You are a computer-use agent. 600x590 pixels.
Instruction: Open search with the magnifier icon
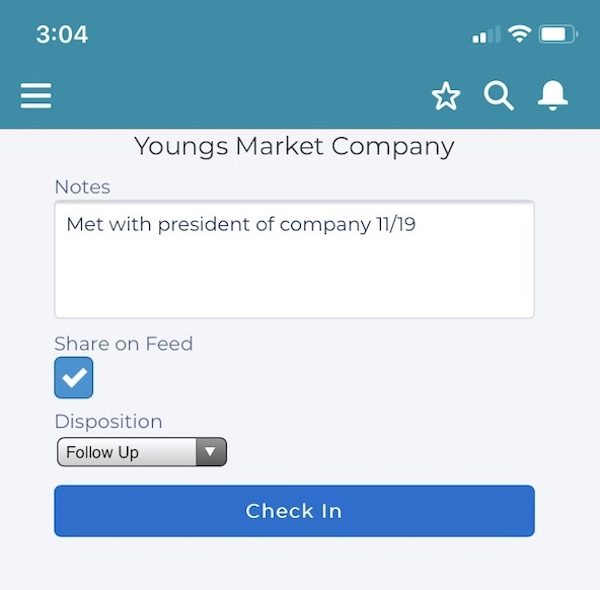tap(499, 96)
